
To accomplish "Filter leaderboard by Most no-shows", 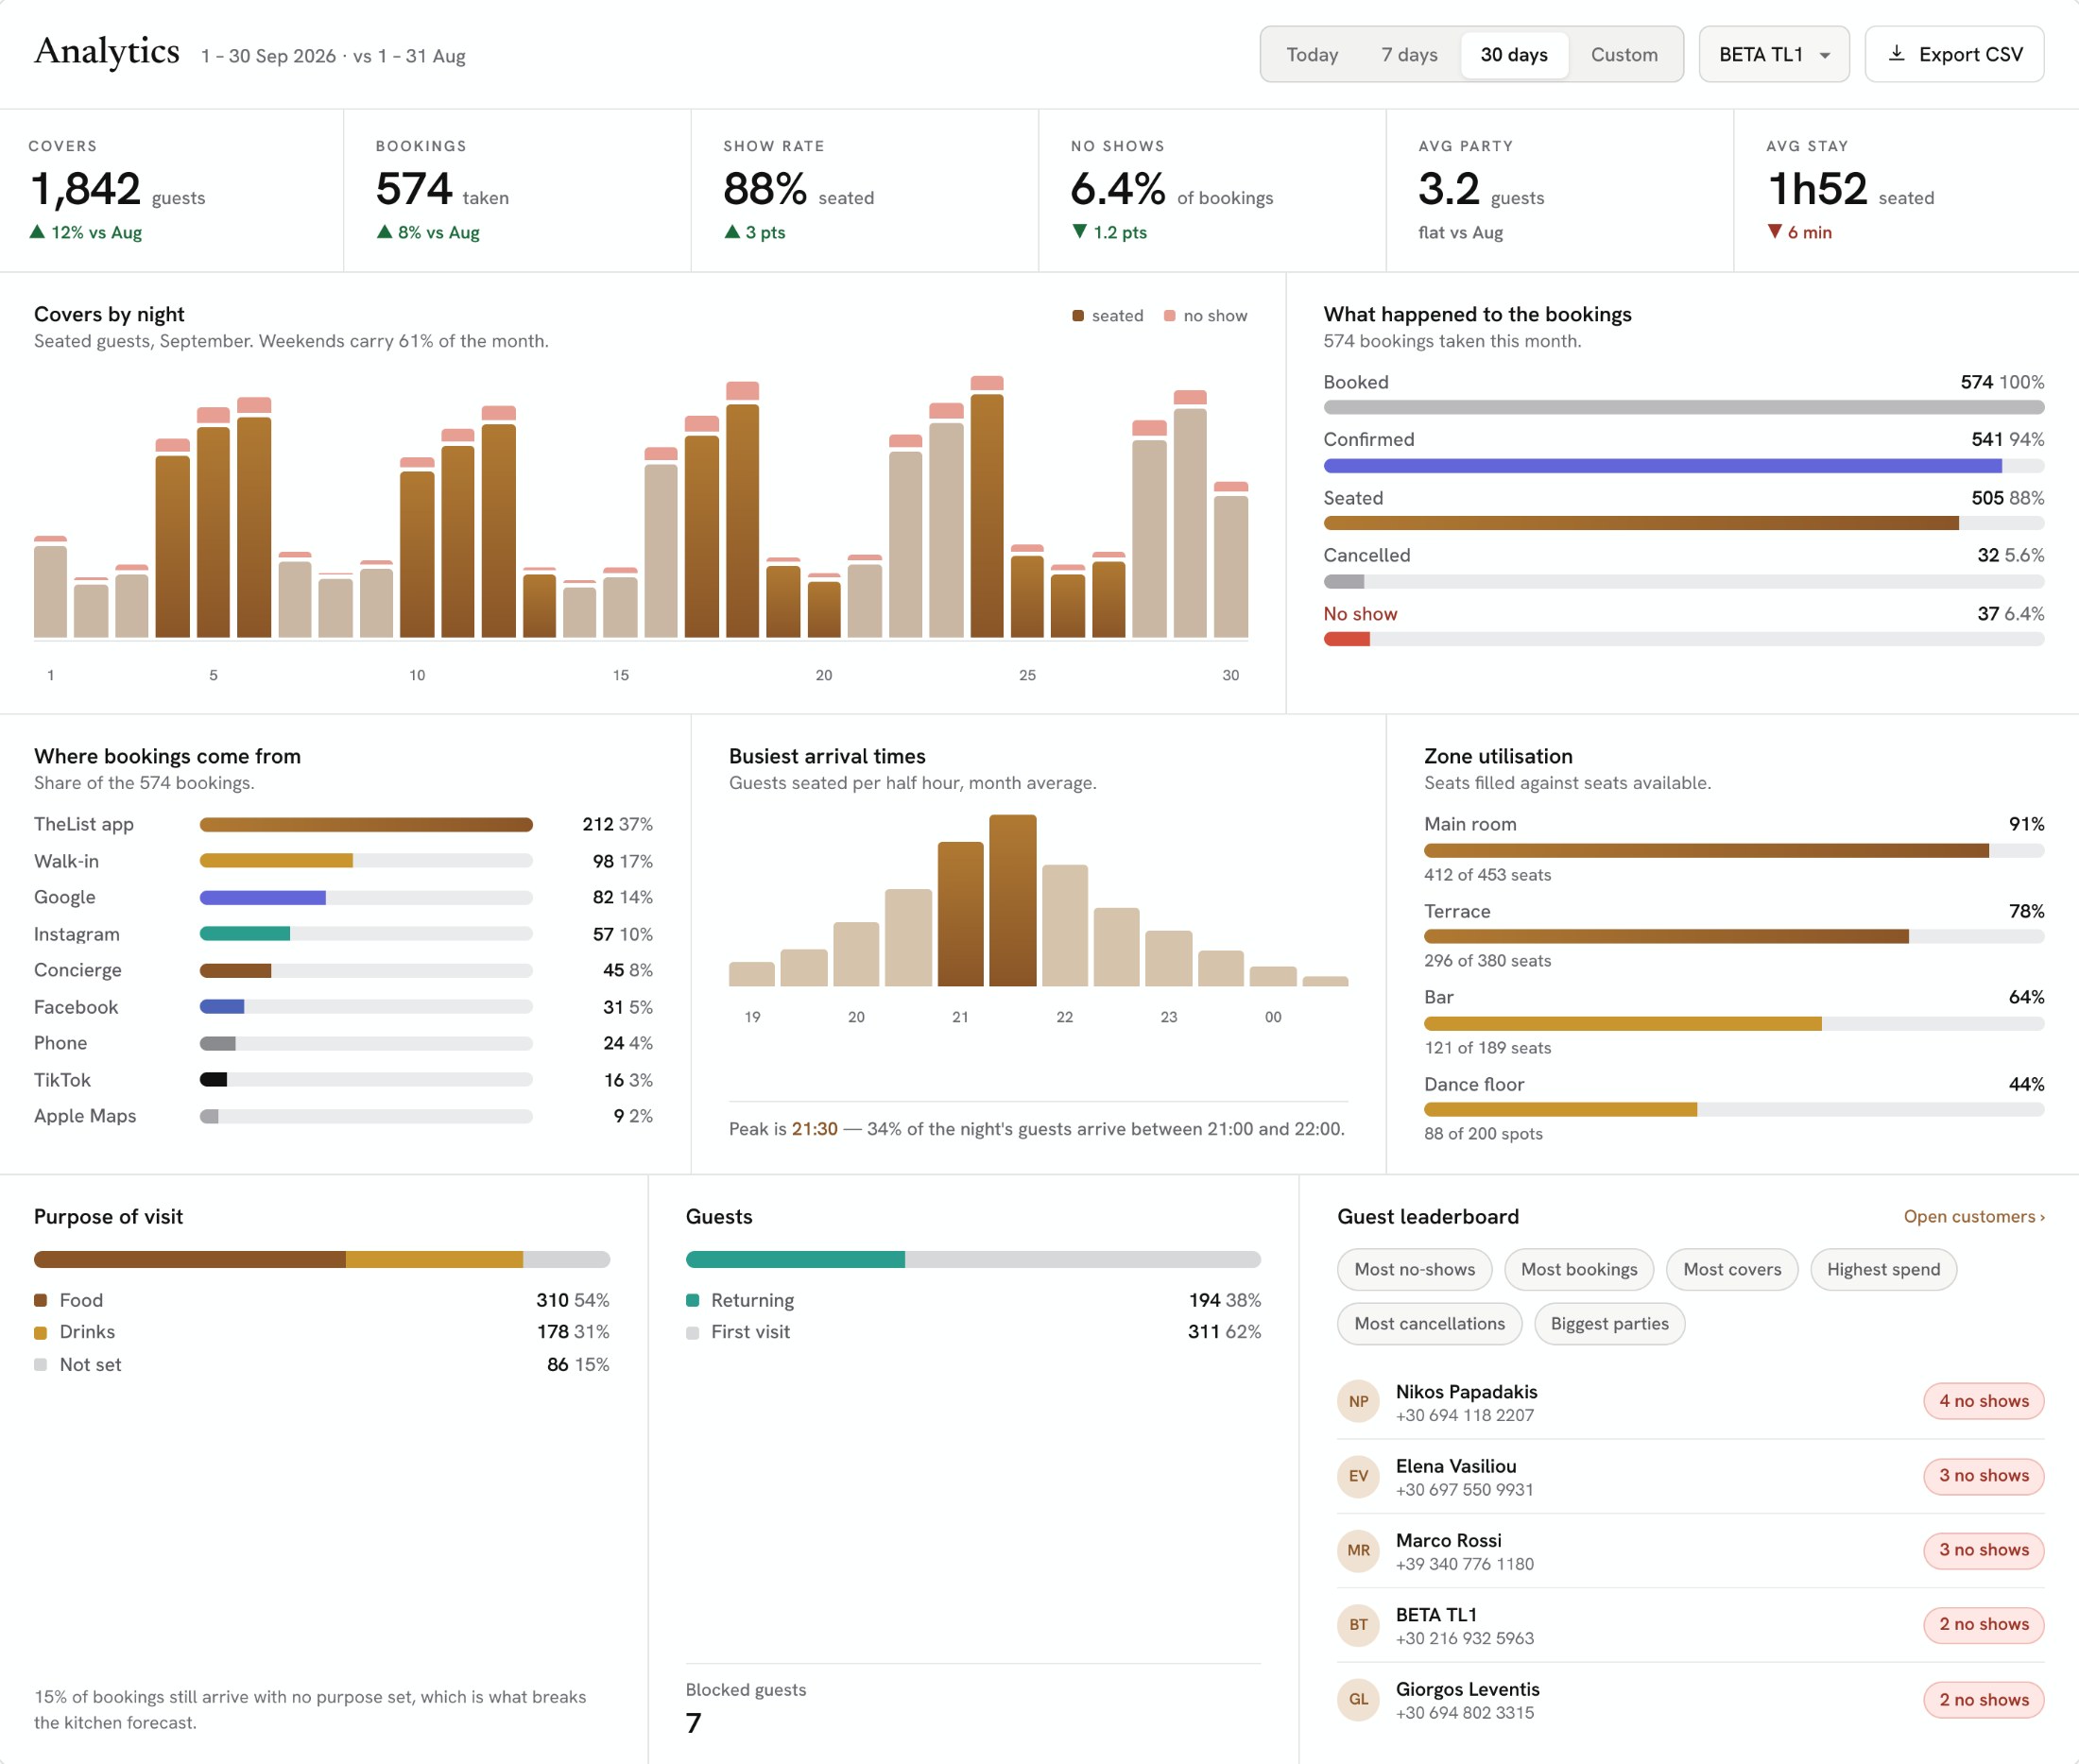I will 1413,1269.
